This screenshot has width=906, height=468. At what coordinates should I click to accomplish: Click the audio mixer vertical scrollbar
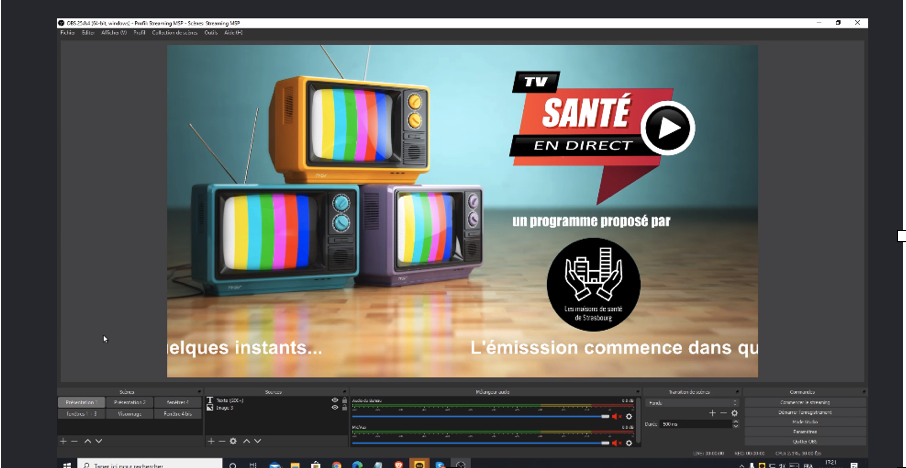click(x=639, y=421)
